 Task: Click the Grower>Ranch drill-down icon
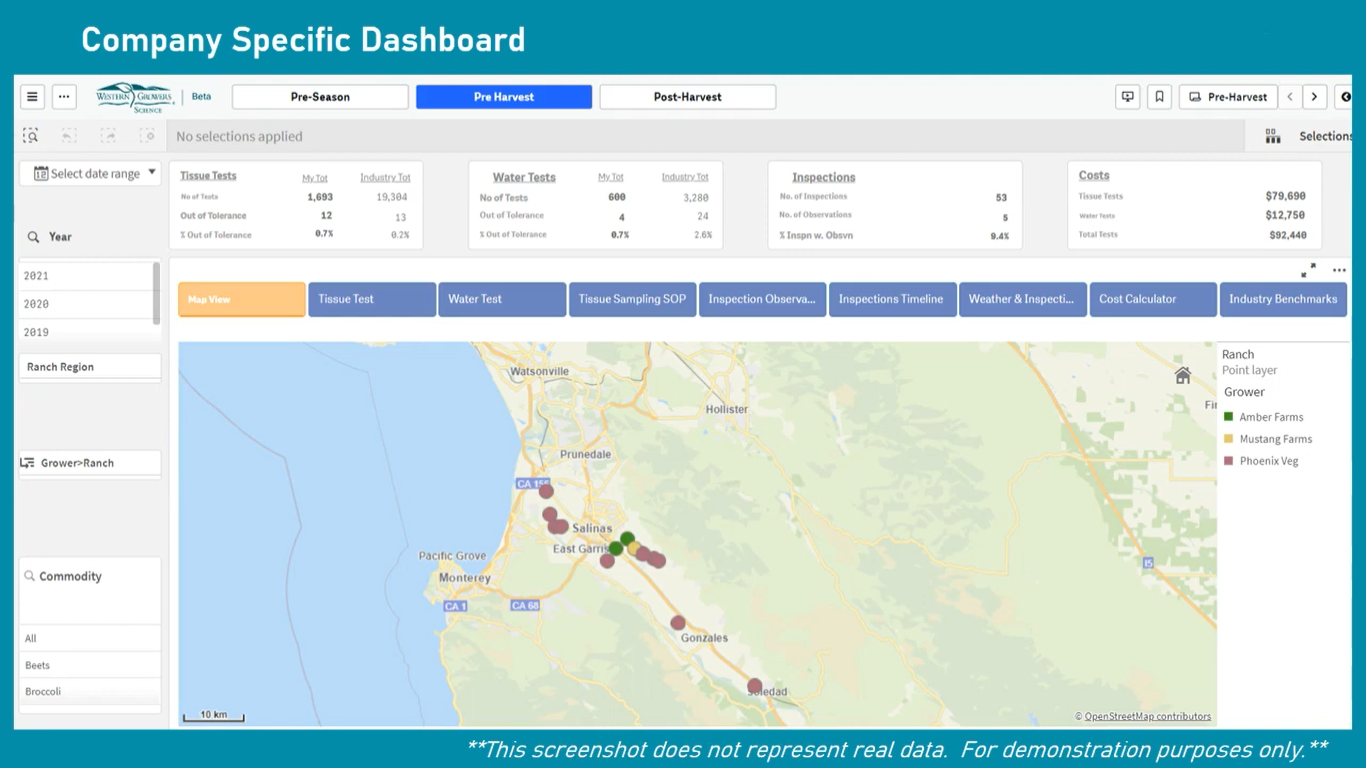click(28, 463)
